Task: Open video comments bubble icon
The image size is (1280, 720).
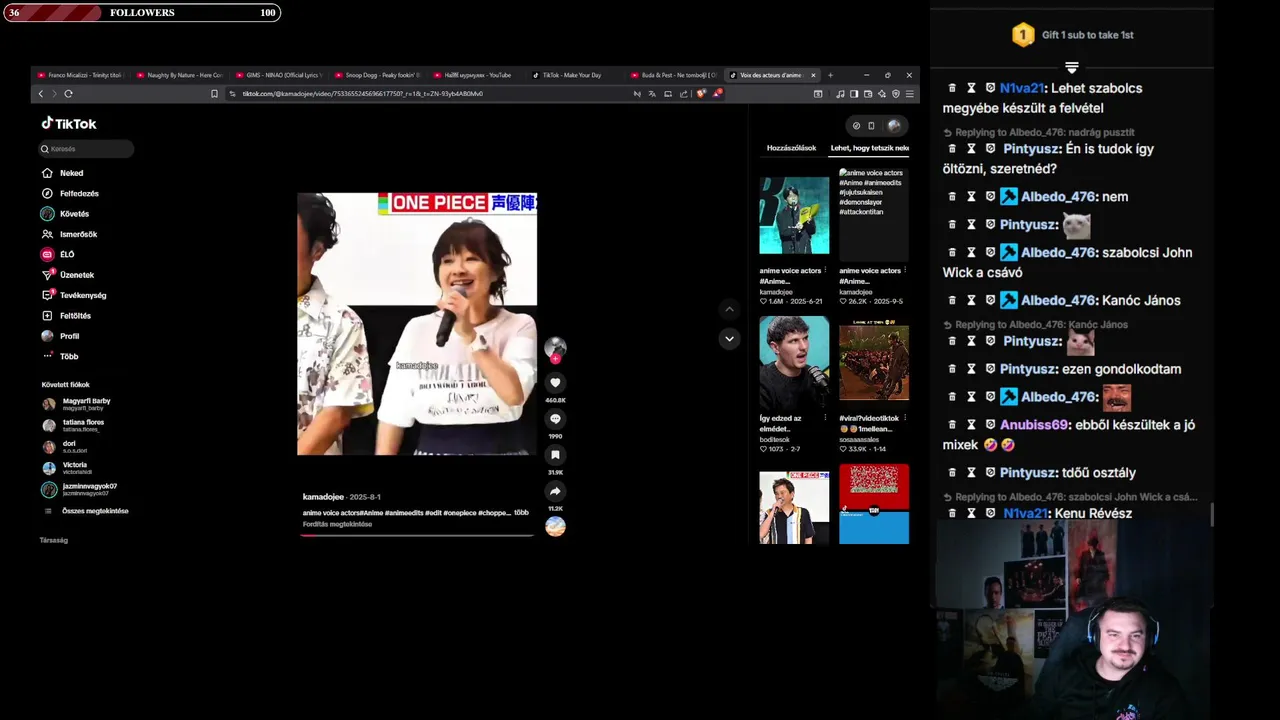Action: (555, 419)
